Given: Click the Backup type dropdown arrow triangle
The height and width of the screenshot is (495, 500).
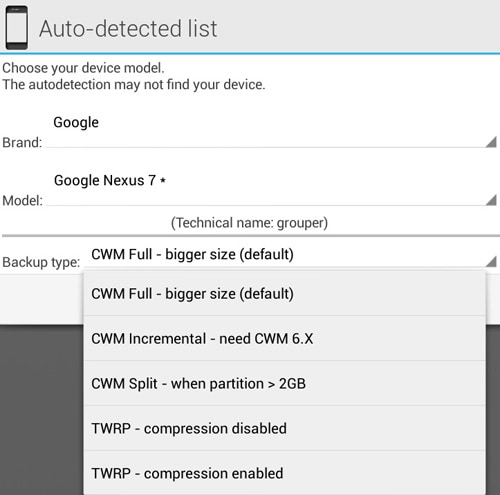Looking at the screenshot, I should click(491, 261).
